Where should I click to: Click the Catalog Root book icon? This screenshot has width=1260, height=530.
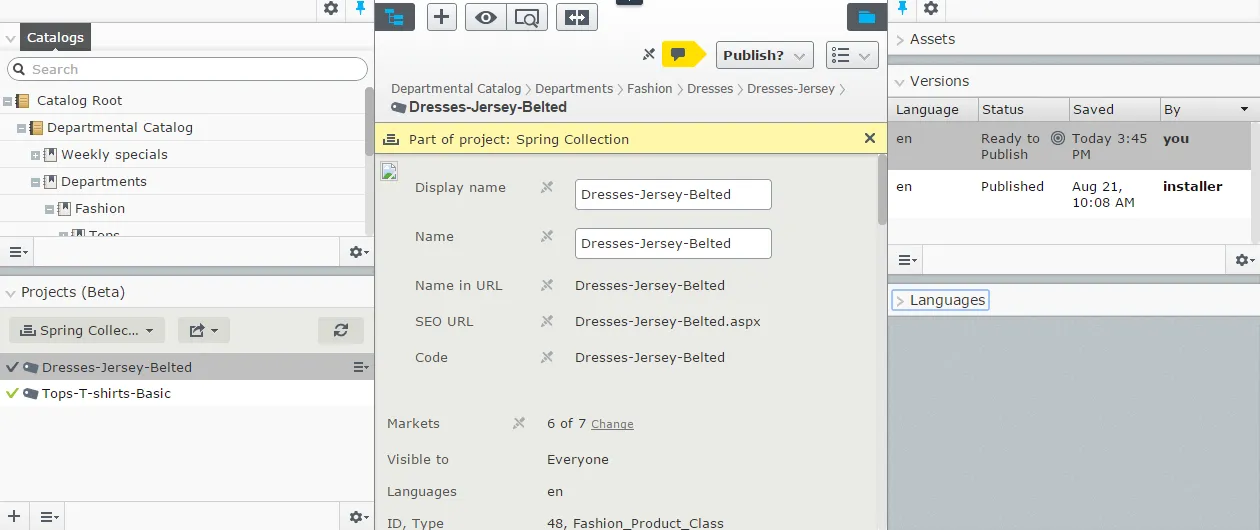(x=23, y=100)
